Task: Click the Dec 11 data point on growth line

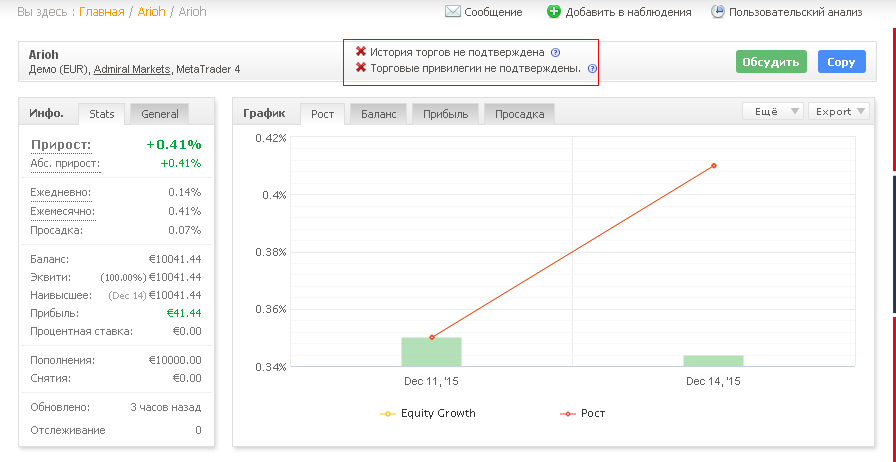Action: coord(431,337)
